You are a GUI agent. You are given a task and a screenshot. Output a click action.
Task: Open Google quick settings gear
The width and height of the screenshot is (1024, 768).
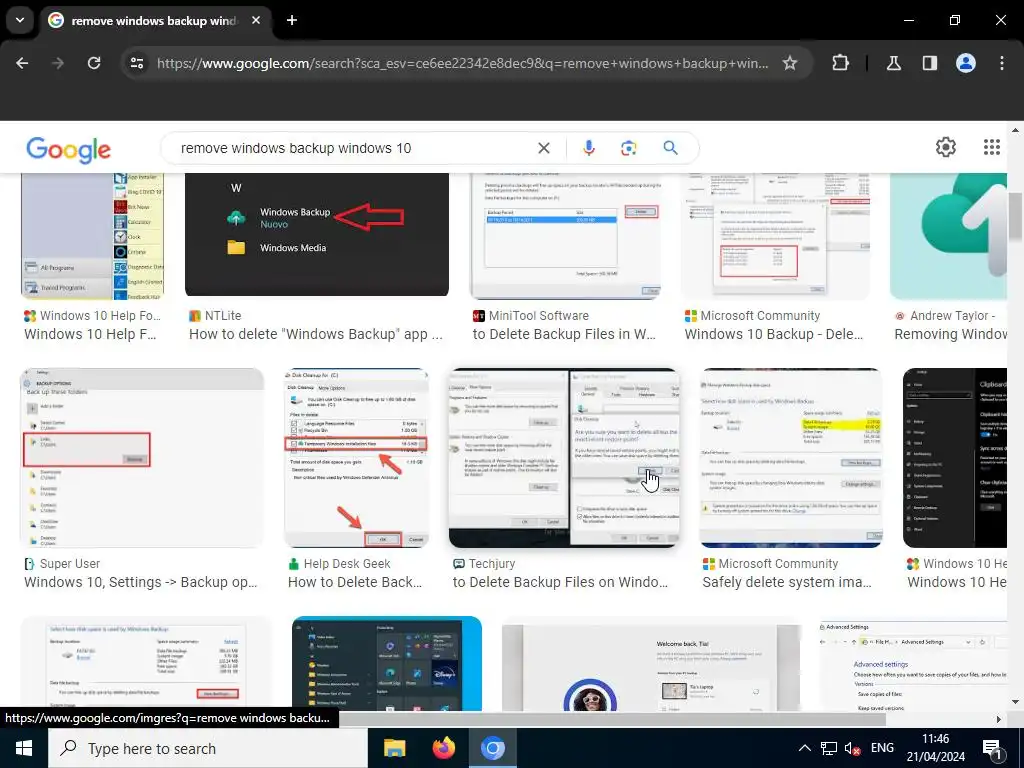coord(946,147)
